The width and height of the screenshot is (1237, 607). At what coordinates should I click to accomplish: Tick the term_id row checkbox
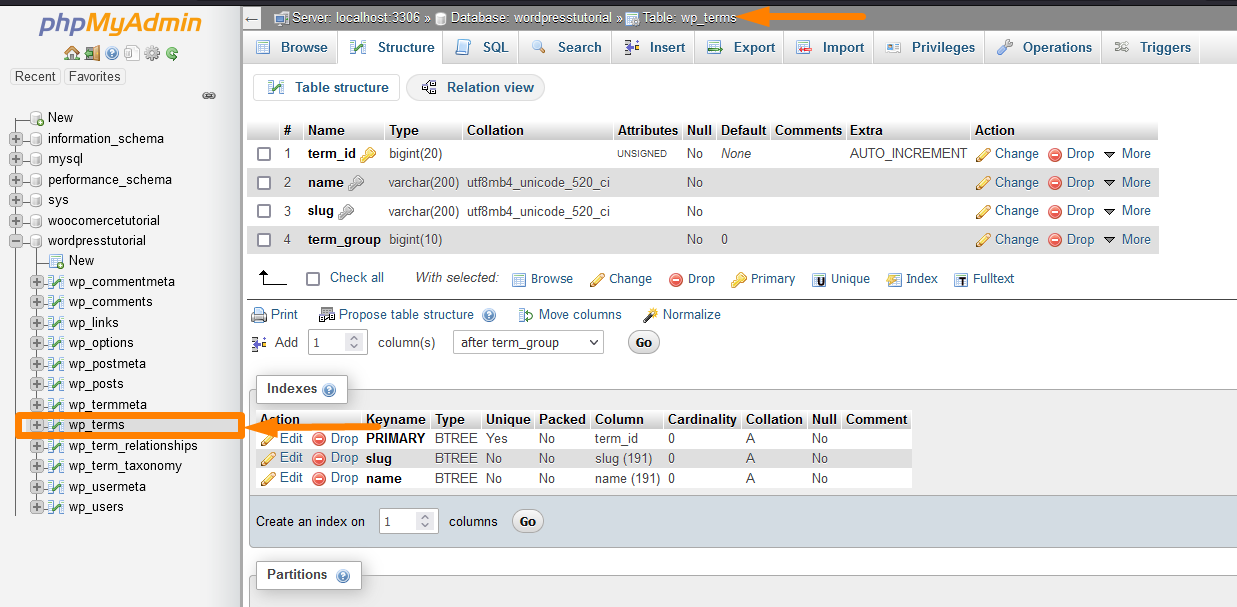tap(264, 154)
